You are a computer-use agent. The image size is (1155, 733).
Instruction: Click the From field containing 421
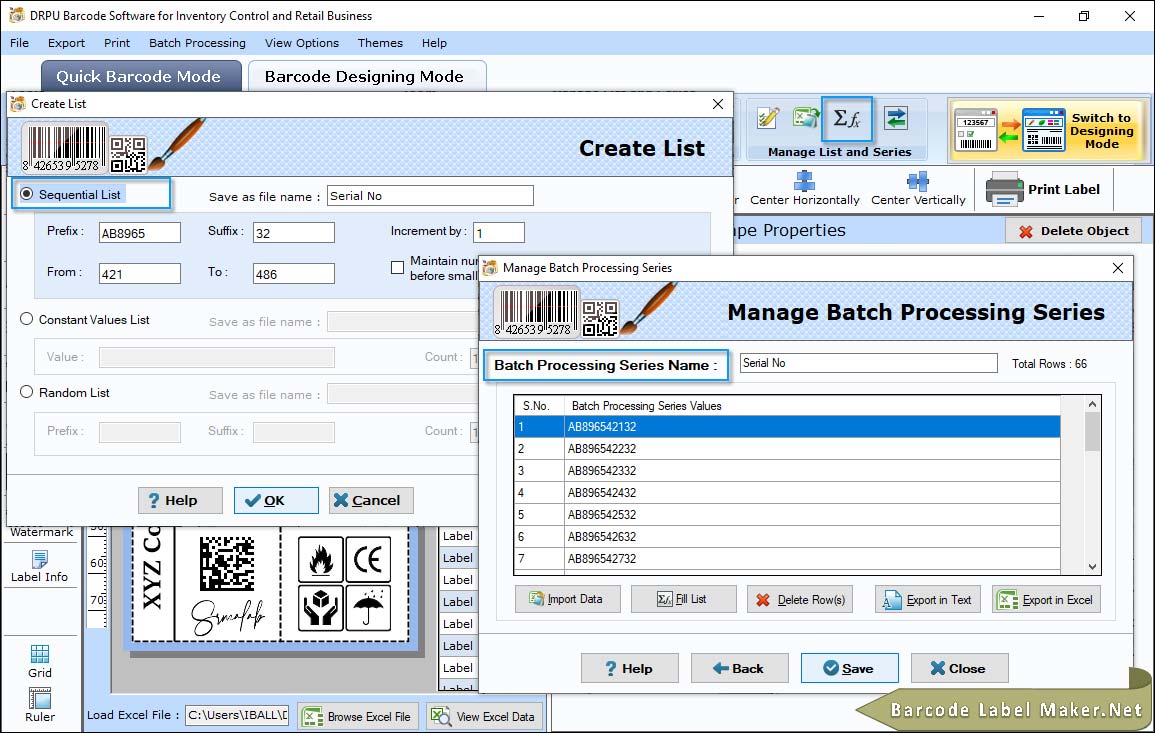tap(139, 274)
